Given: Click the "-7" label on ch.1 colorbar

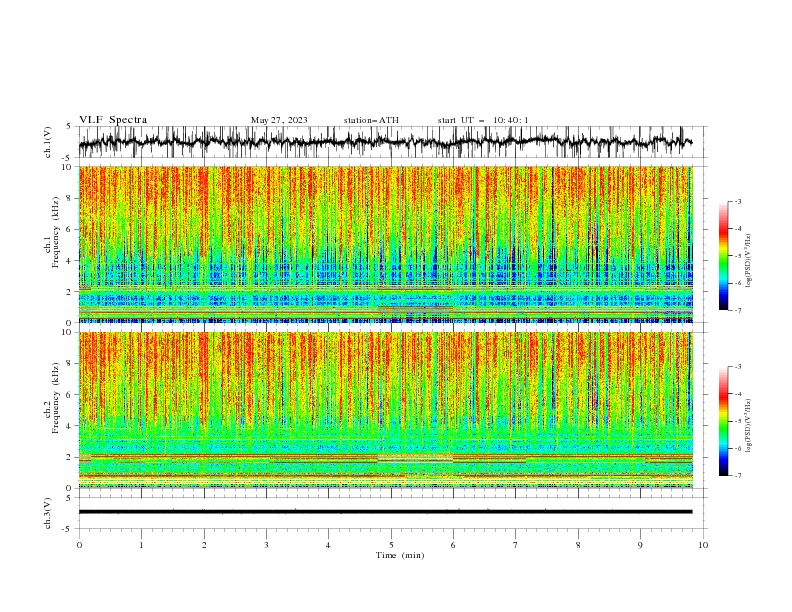Looking at the screenshot, I should (738, 310).
